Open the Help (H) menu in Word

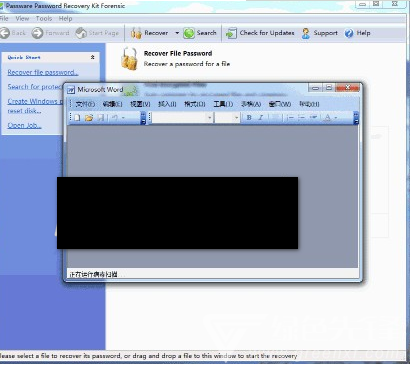pyautogui.click(x=309, y=104)
